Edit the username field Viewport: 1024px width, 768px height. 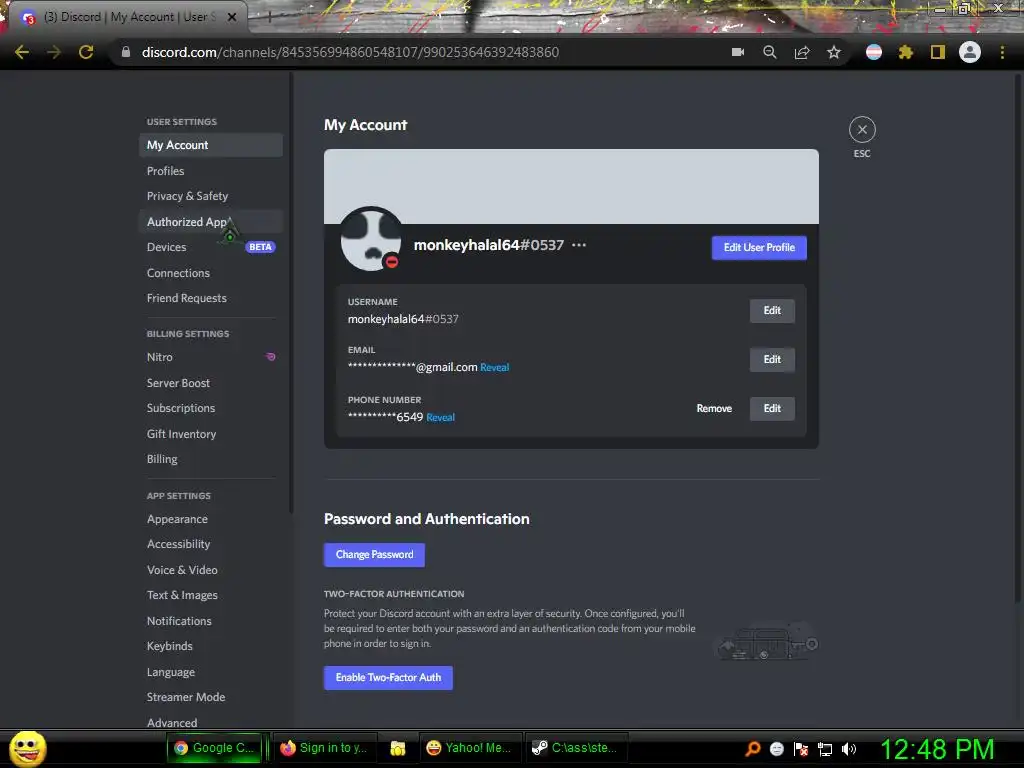[x=772, y=310]
